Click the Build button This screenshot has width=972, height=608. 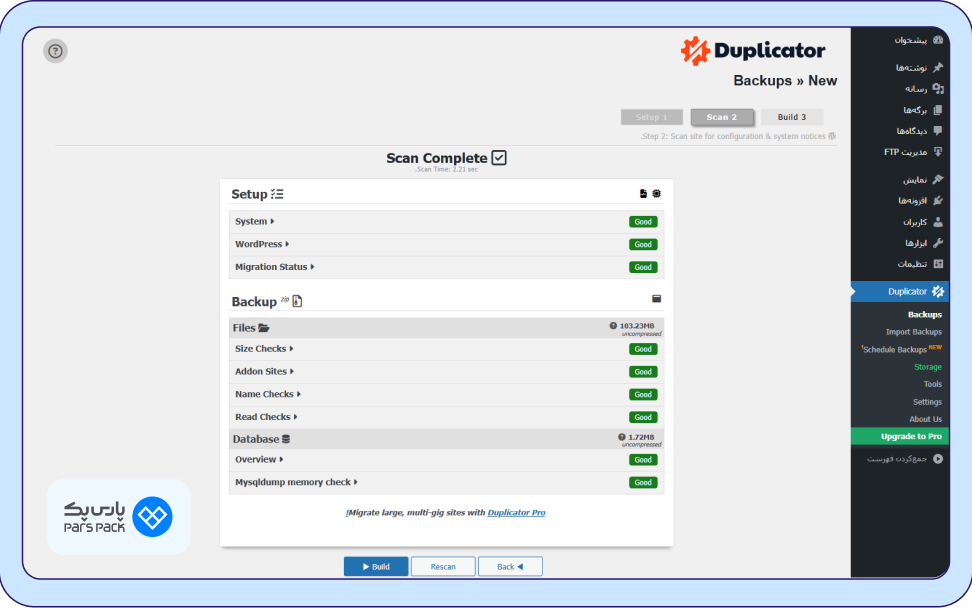click(x=376, y=566)
